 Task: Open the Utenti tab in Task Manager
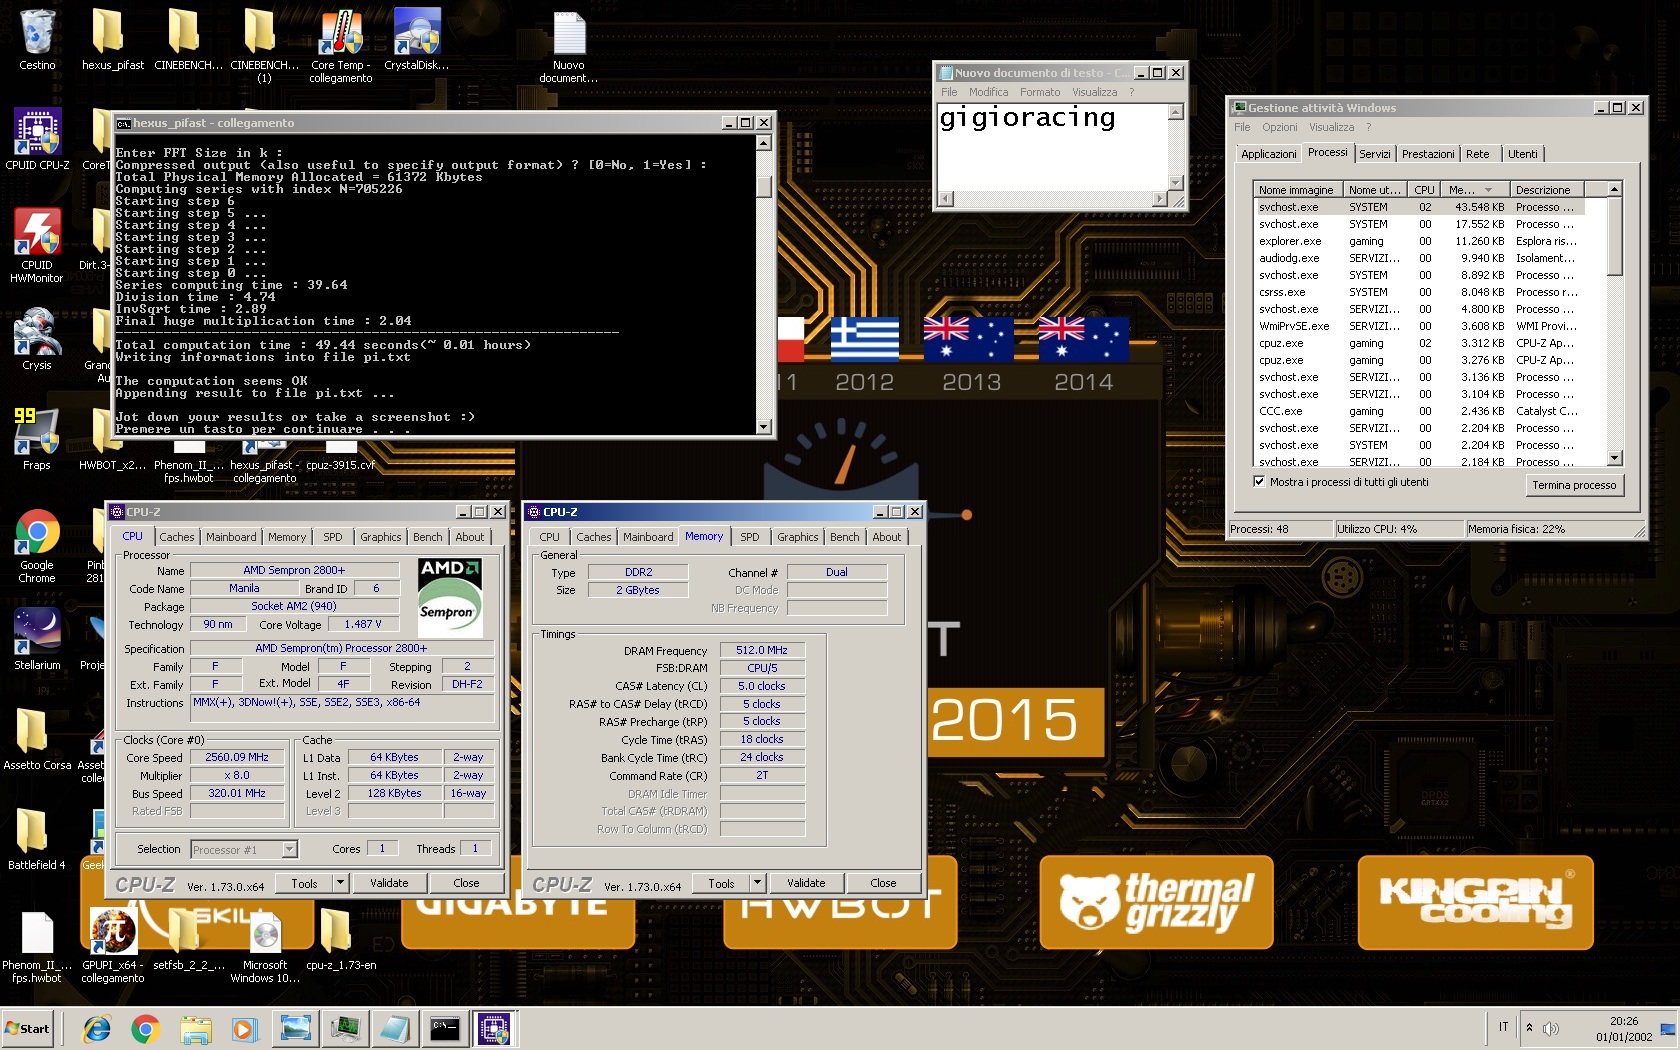(x=1523, y=154)
